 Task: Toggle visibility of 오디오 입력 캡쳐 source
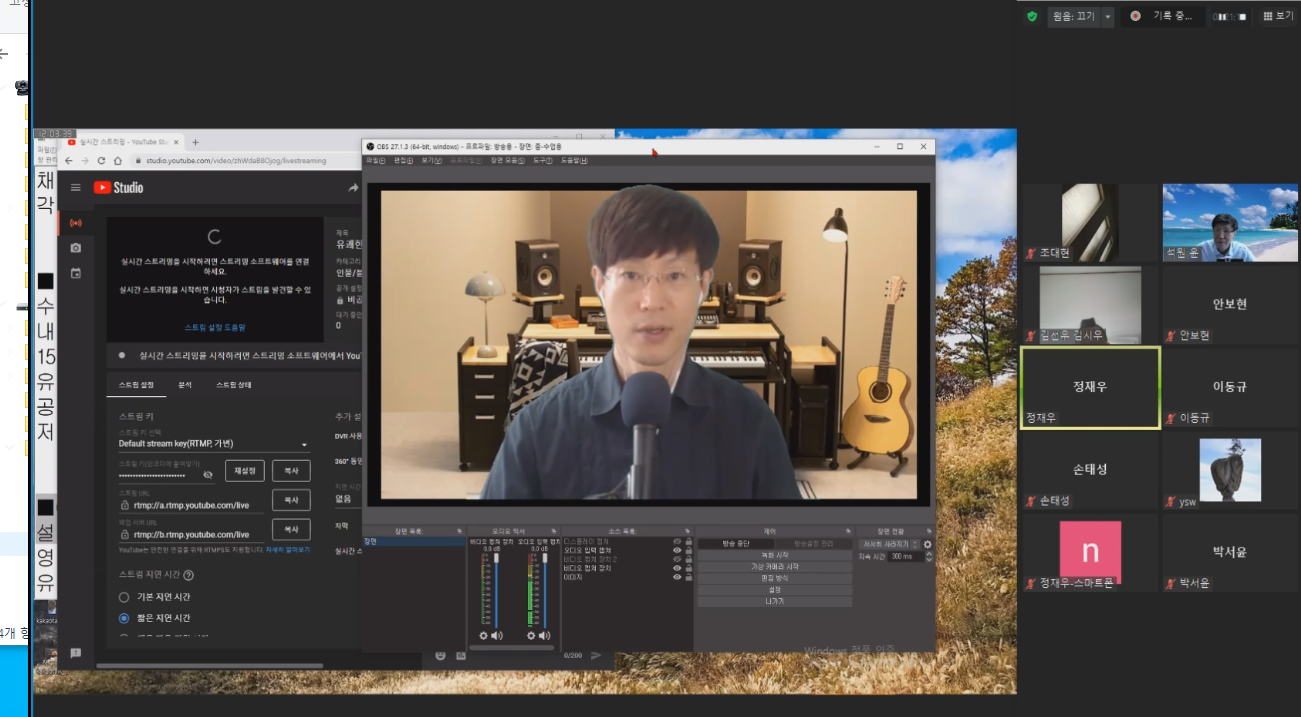677,550
